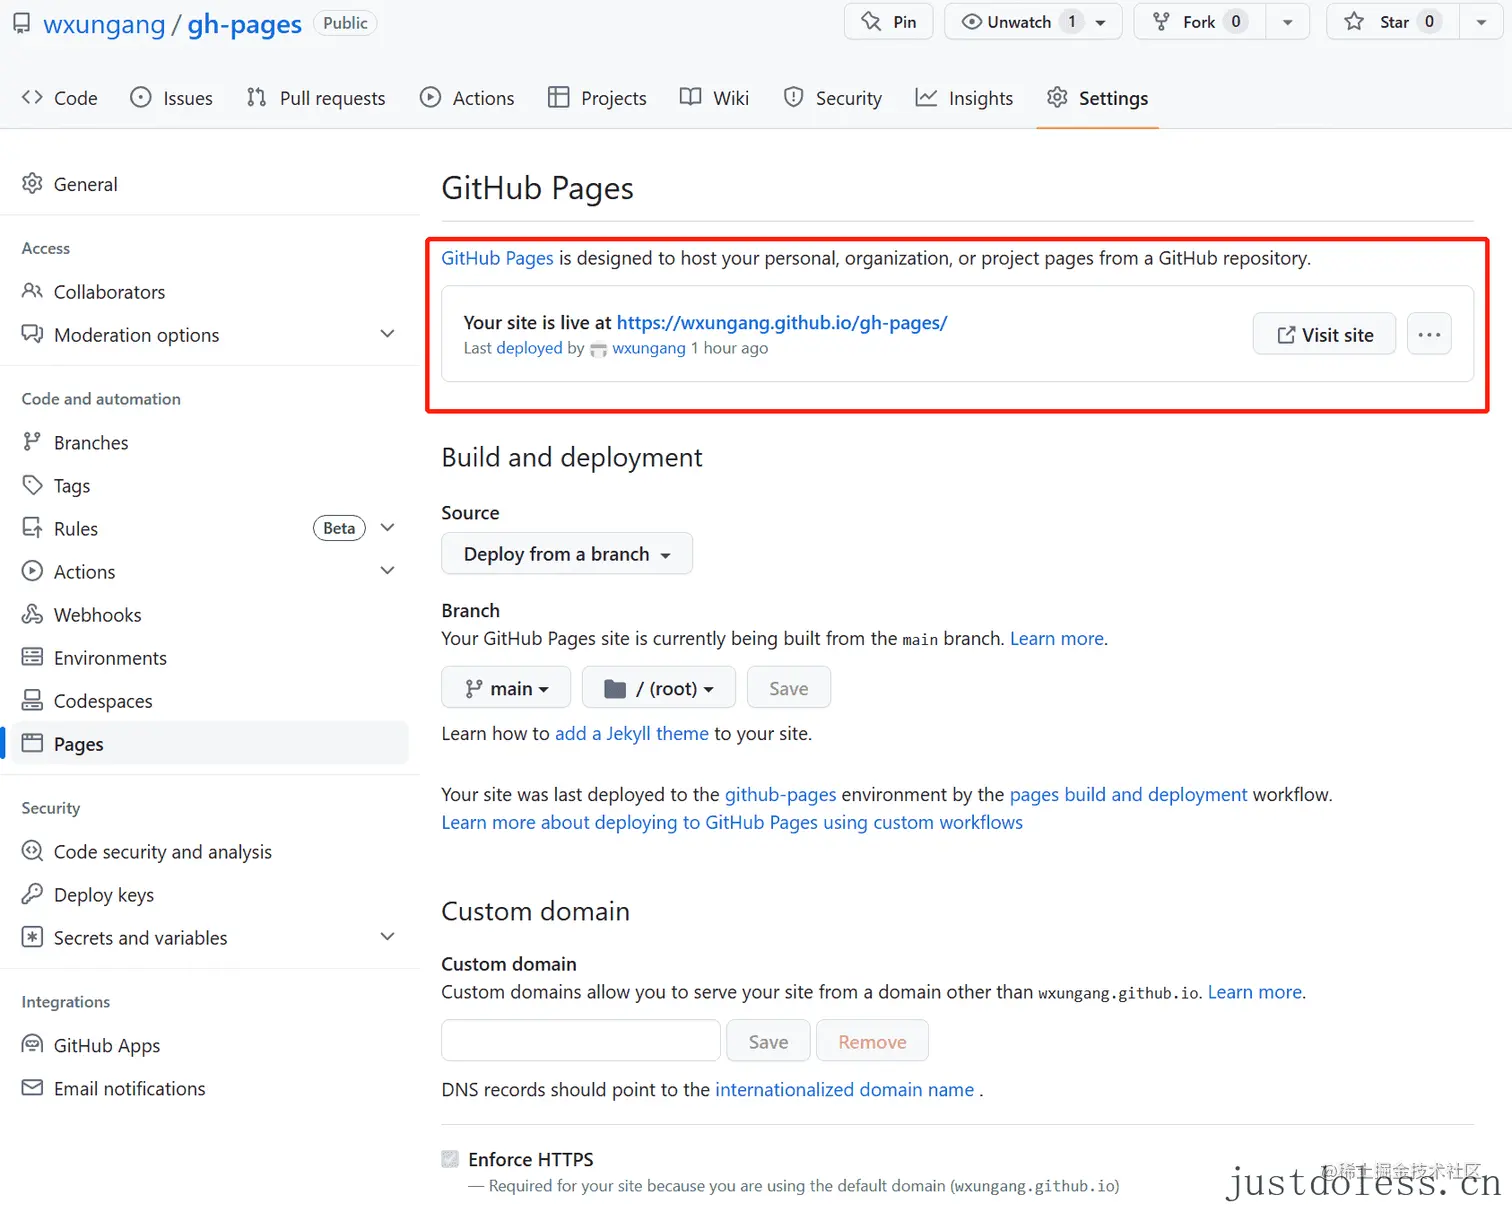The image size is (1512, 1212).
Task: Expand the Rules section chevron
Action: tap(388, 528)
